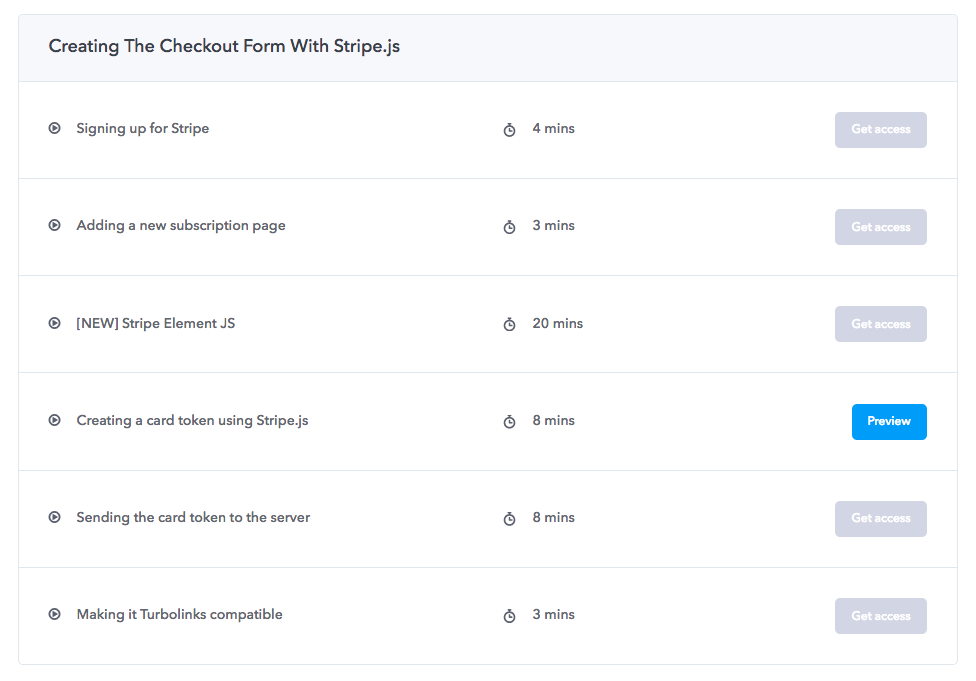Open the Making it Turbolinks compatible title

point(179,615)
